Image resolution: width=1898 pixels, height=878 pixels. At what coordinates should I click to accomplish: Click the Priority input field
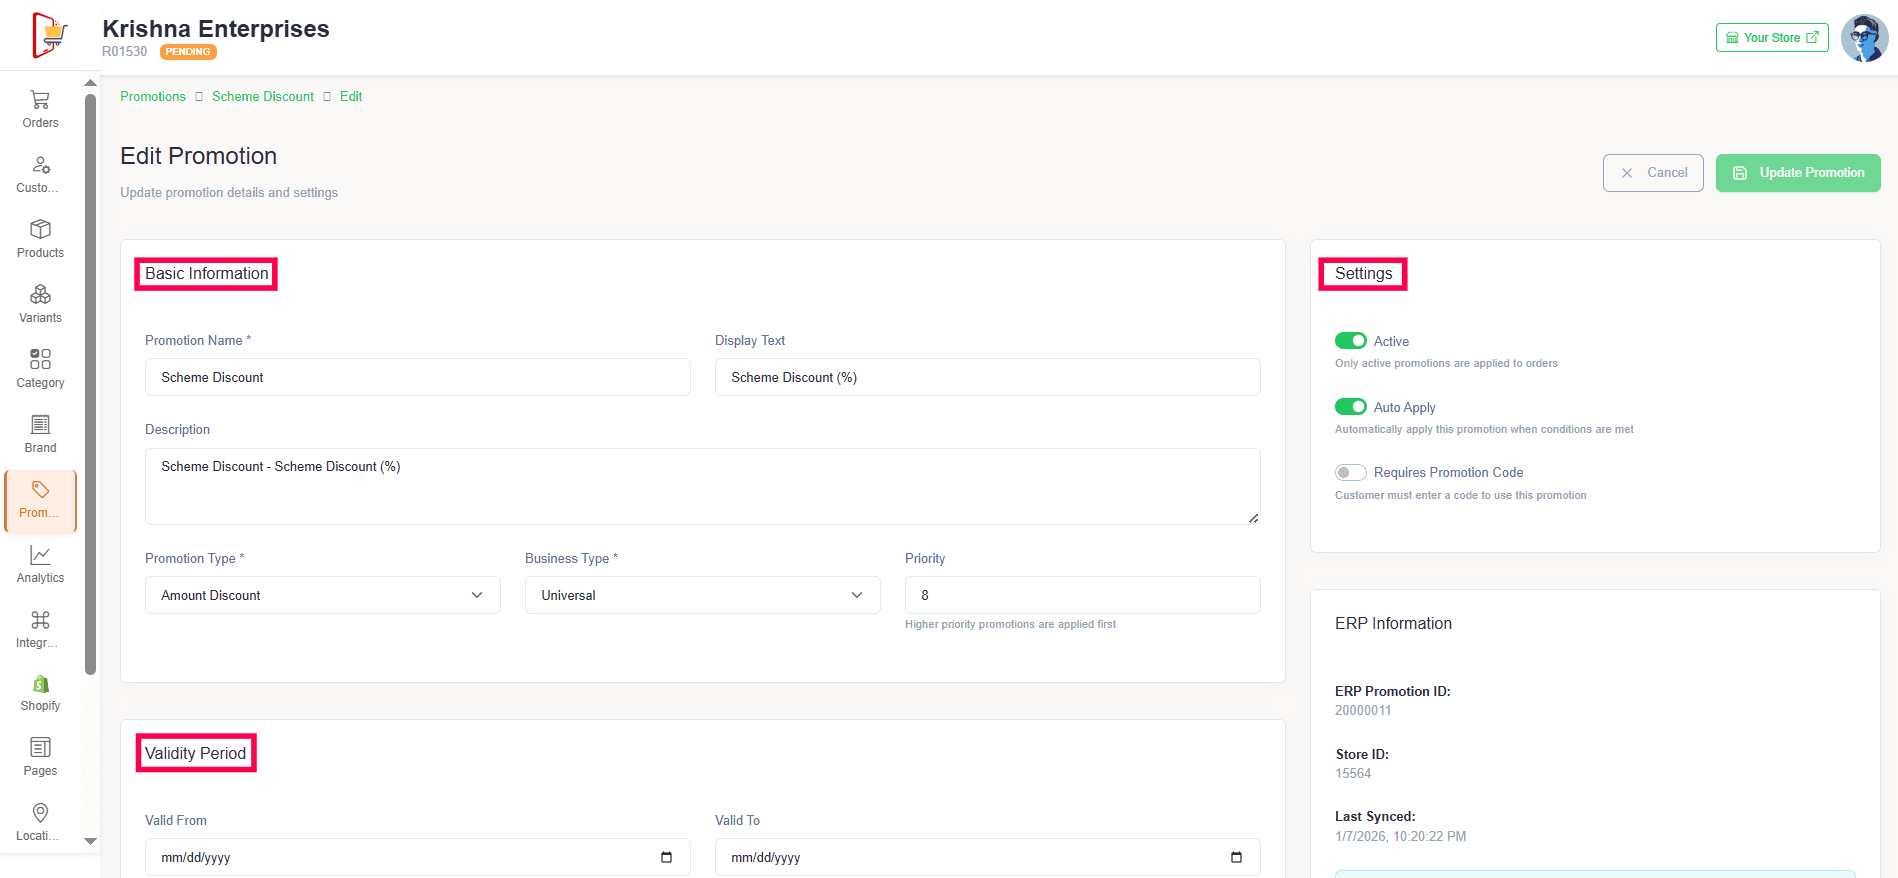point(1081,595)
